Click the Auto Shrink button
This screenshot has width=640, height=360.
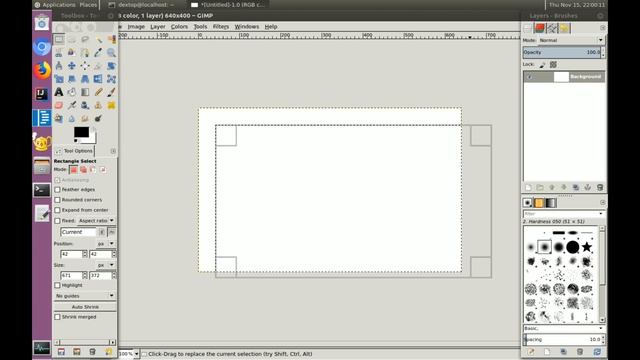click(85, 307)
